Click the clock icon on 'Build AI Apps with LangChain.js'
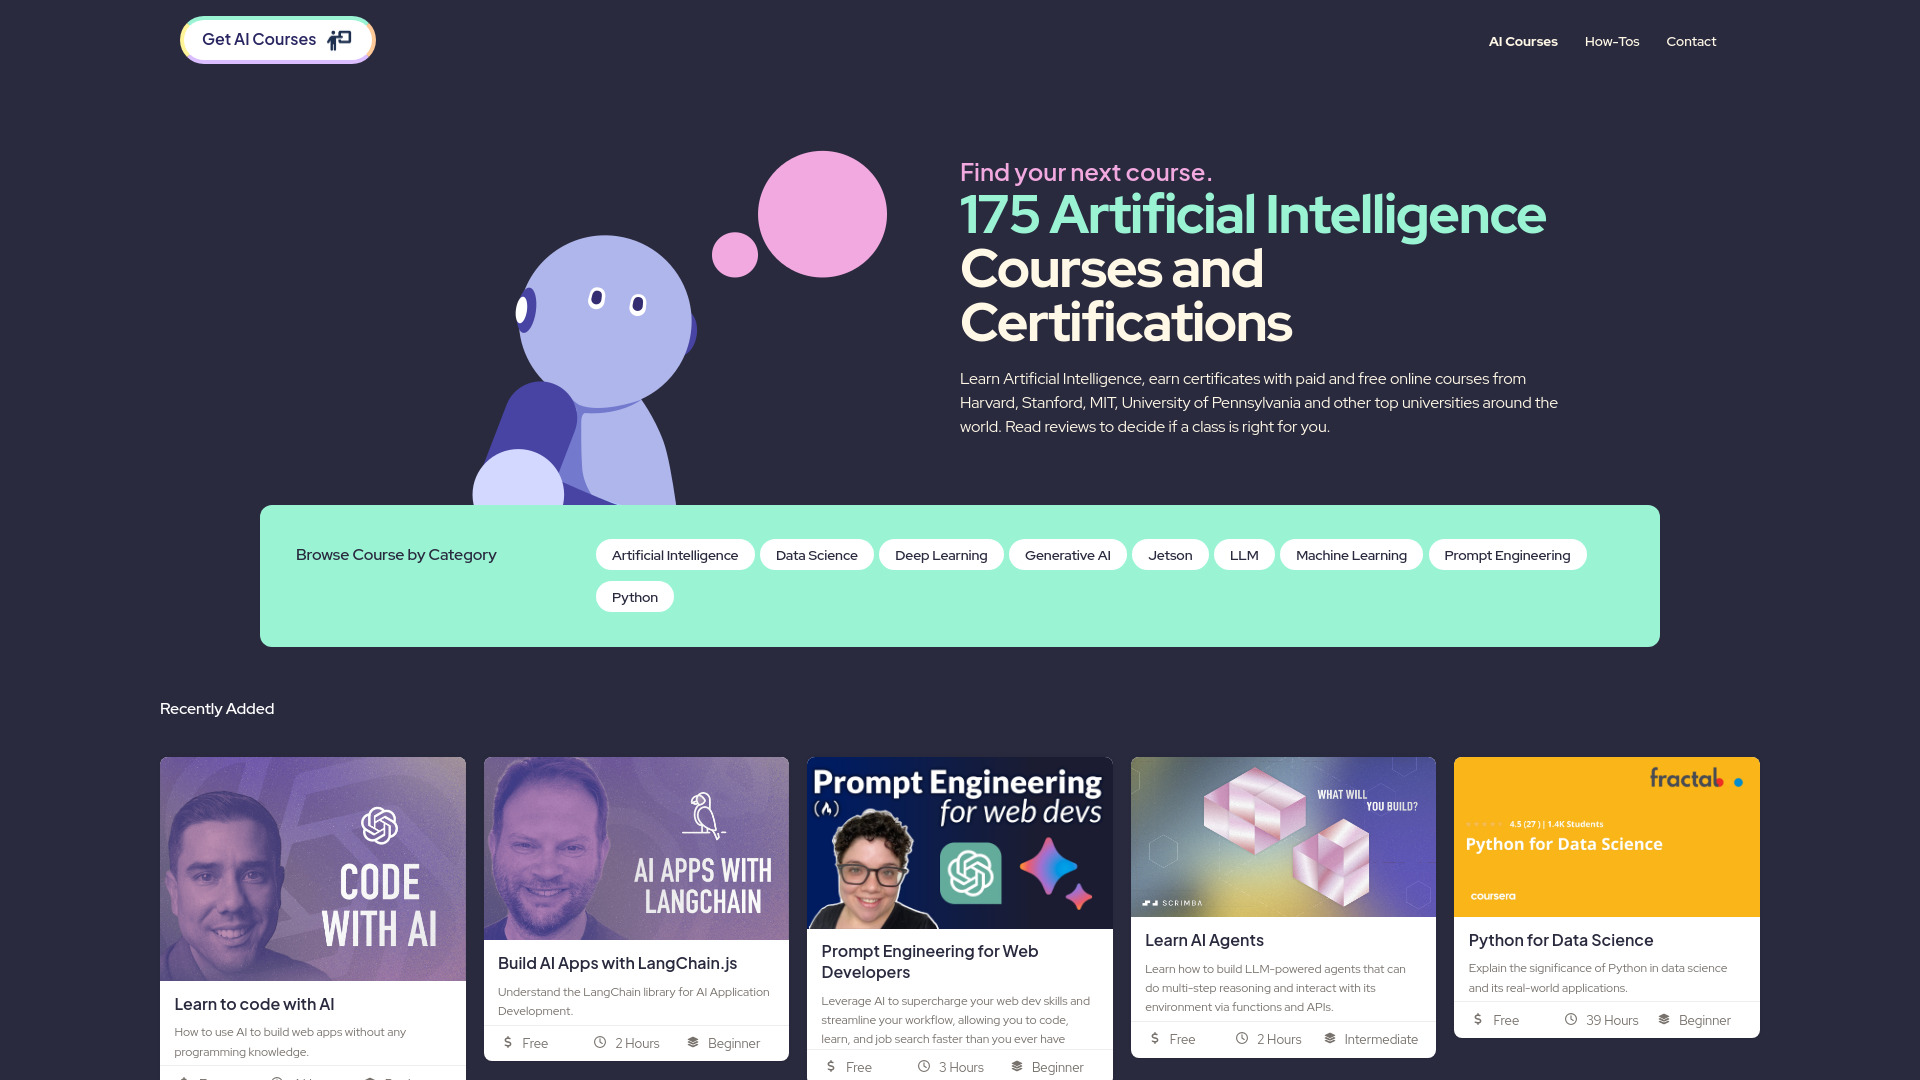 (x=601, y=1042)
